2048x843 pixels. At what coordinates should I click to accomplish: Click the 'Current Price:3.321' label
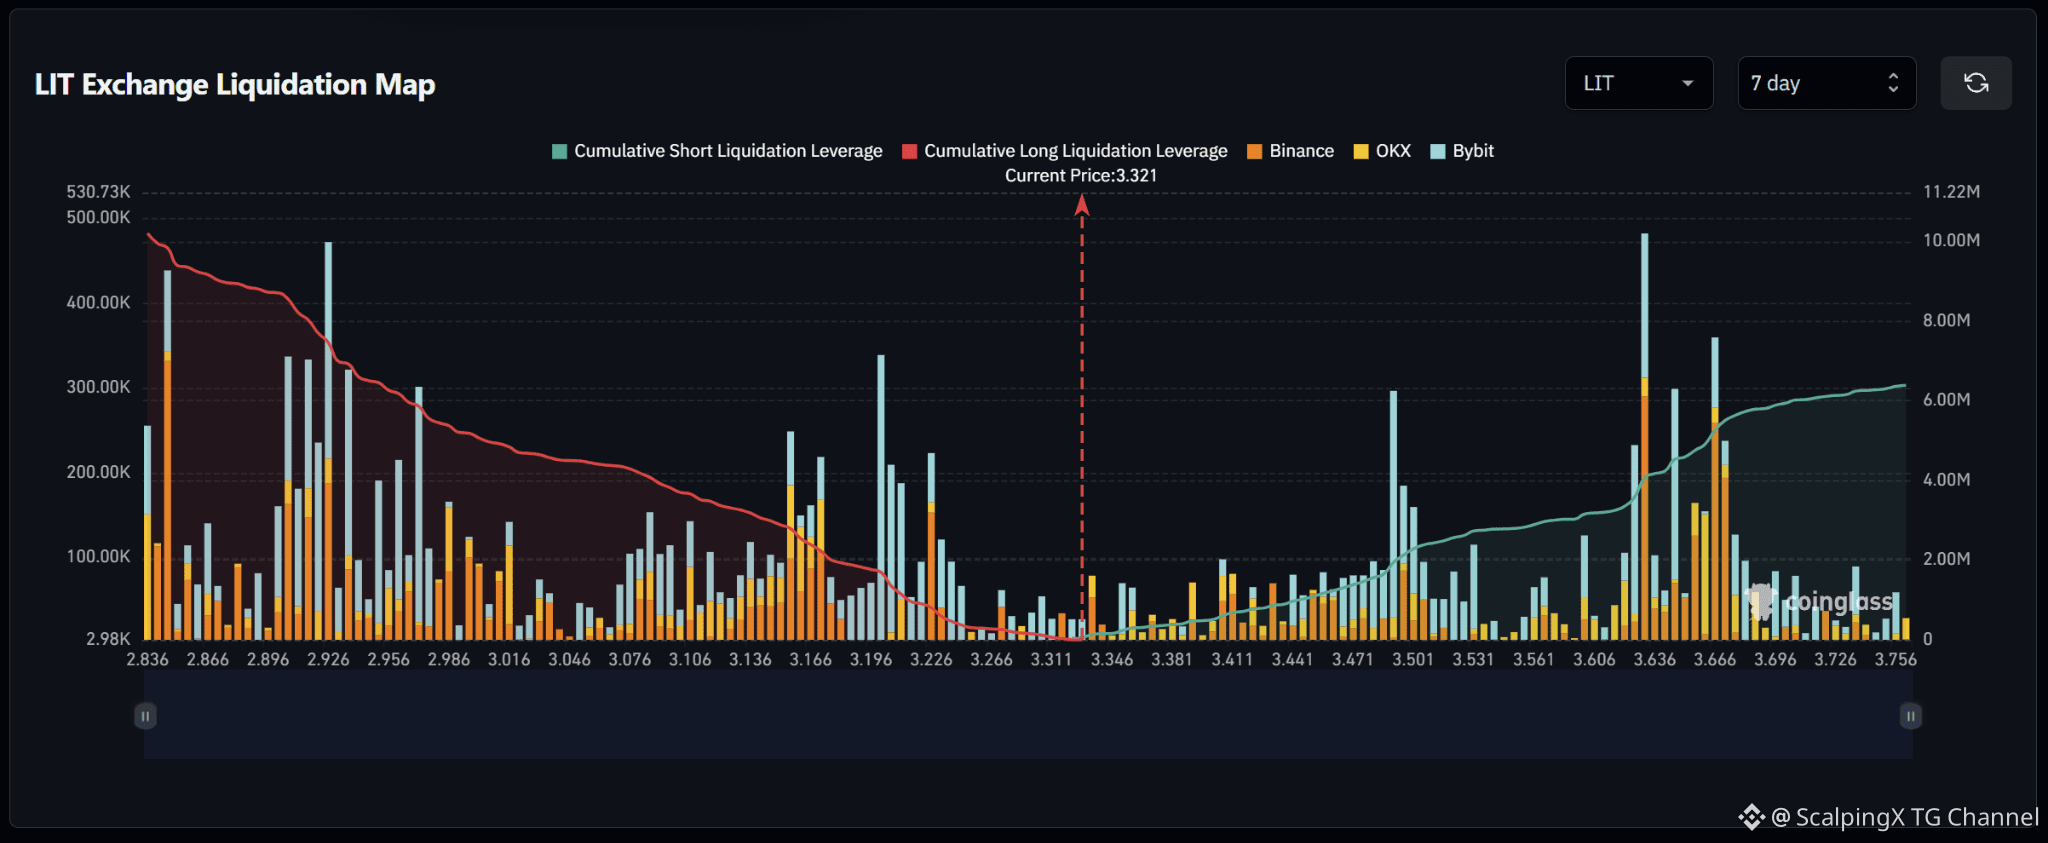[1081, 176]
